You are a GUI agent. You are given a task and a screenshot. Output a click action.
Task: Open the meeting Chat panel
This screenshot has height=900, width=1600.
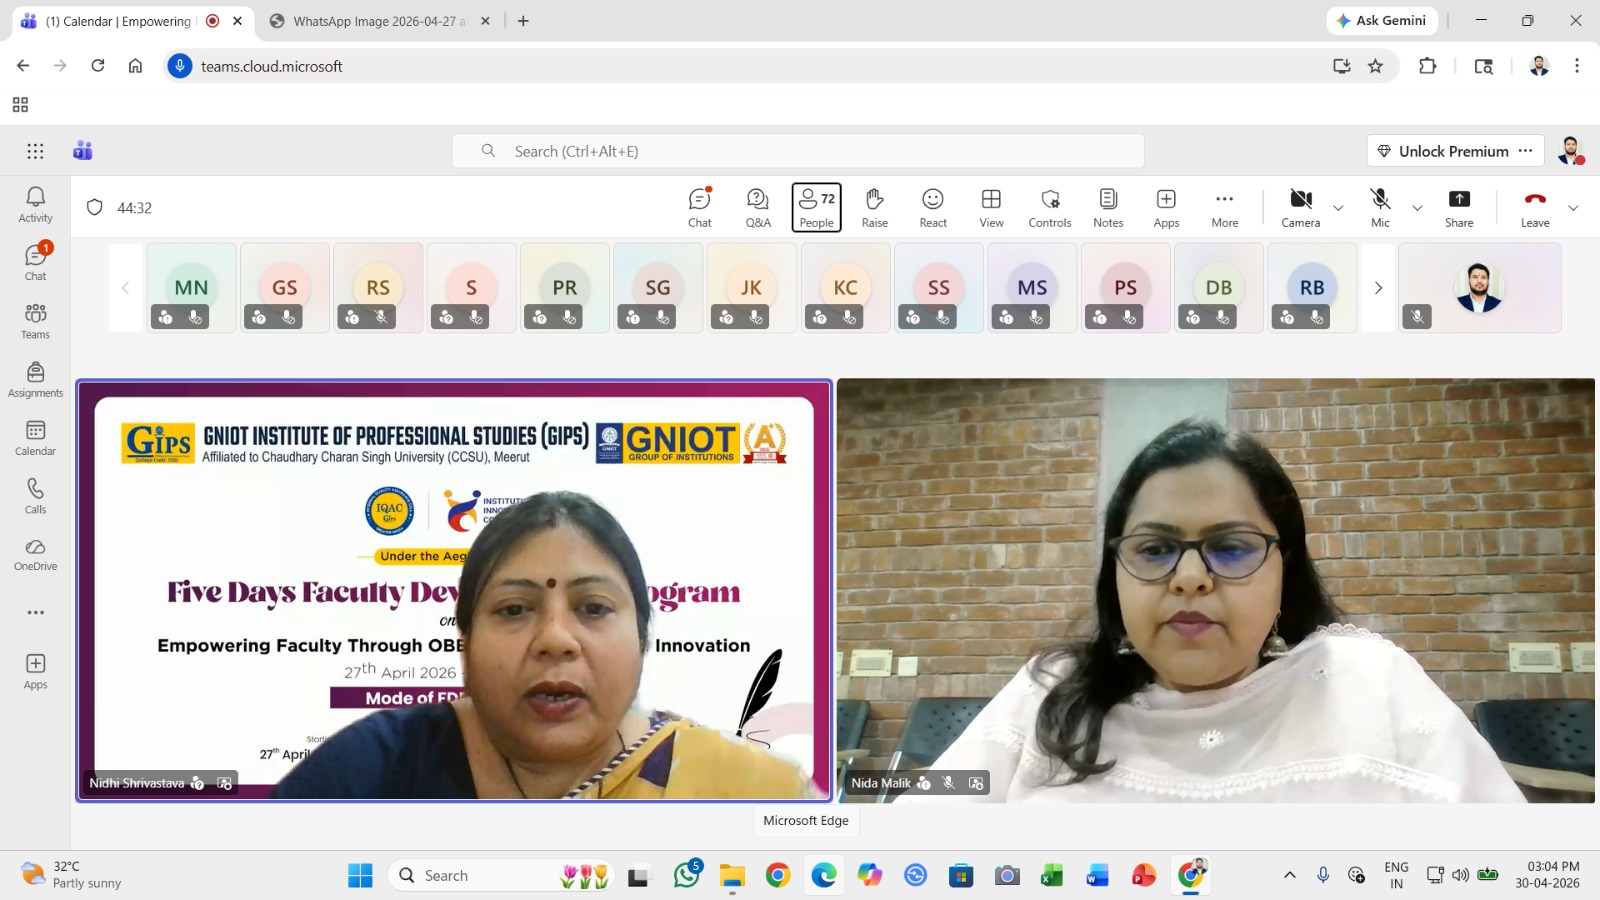pos(700,208)
